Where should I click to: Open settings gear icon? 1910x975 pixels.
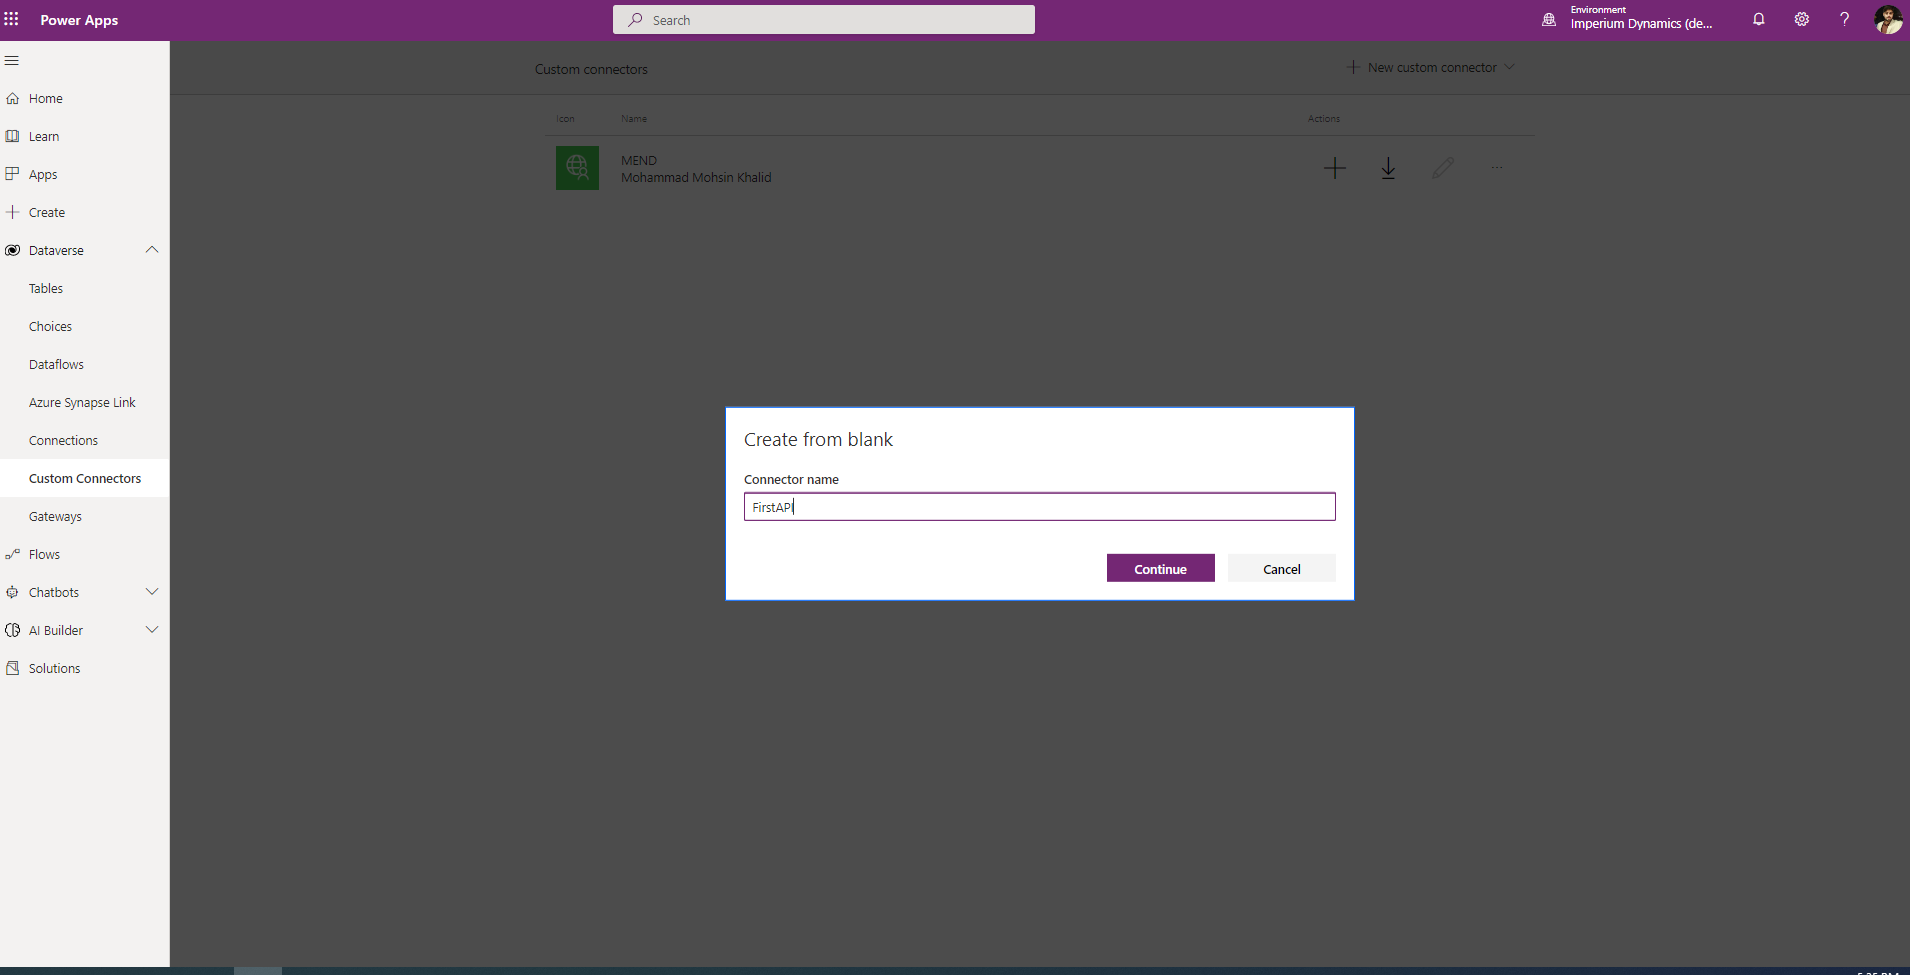pos(1801,19)
